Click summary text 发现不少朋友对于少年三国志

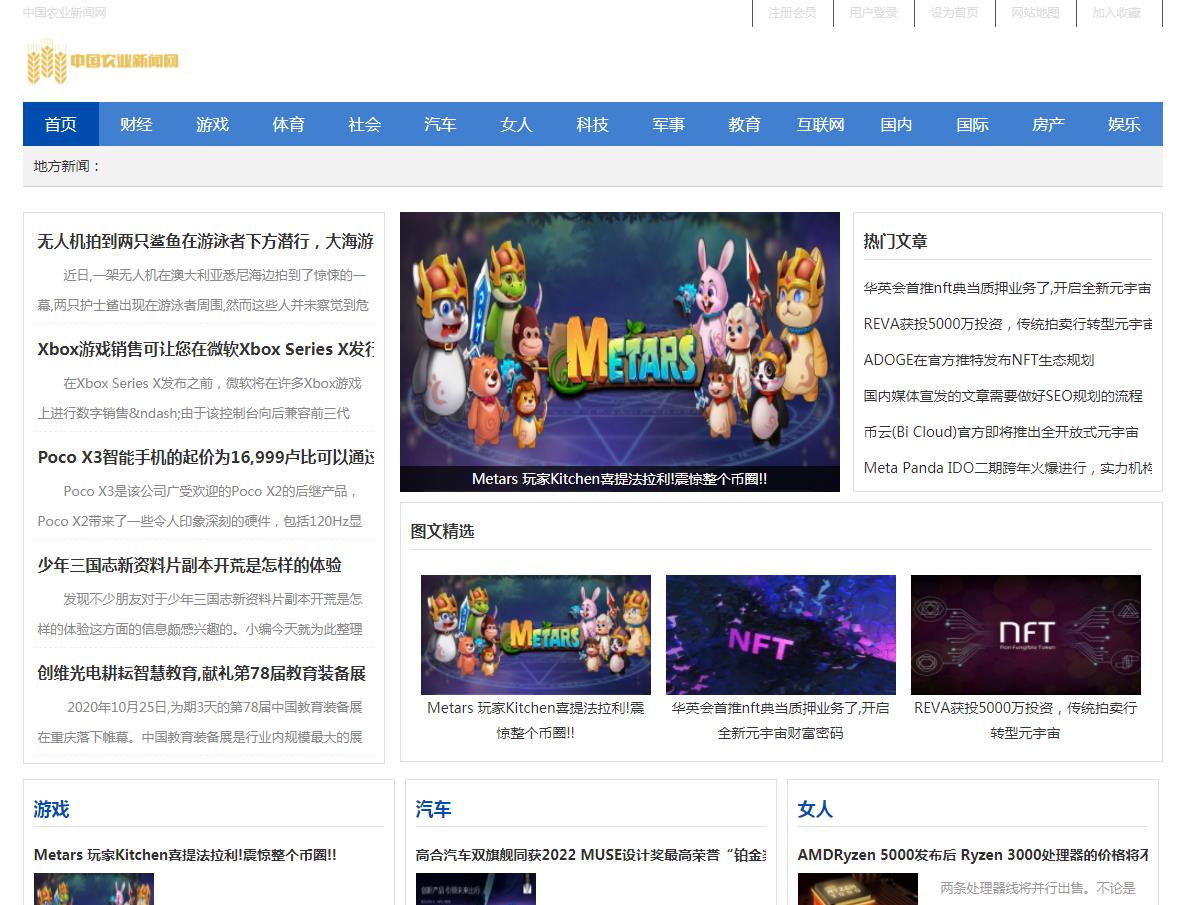point(200,614)
